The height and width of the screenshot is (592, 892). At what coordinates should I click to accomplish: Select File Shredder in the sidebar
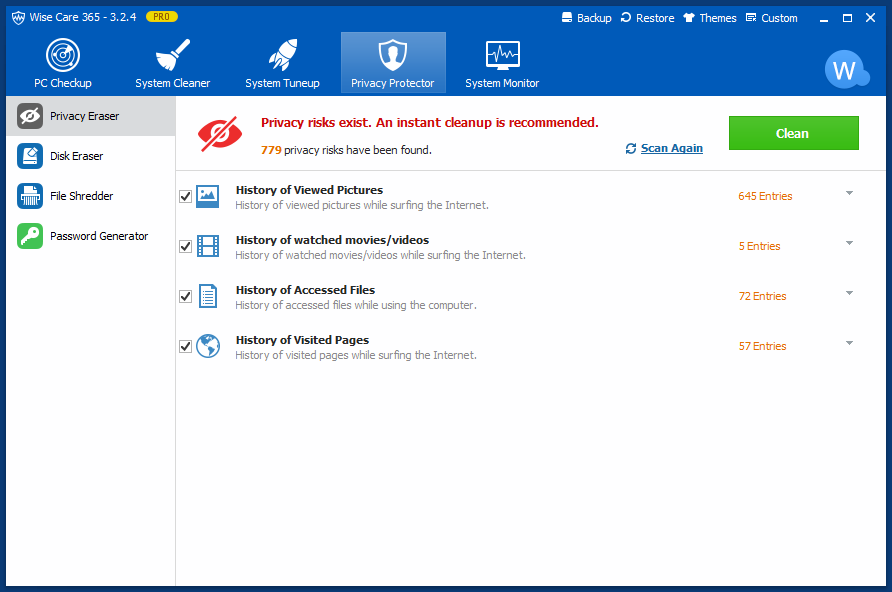point(91,196)
